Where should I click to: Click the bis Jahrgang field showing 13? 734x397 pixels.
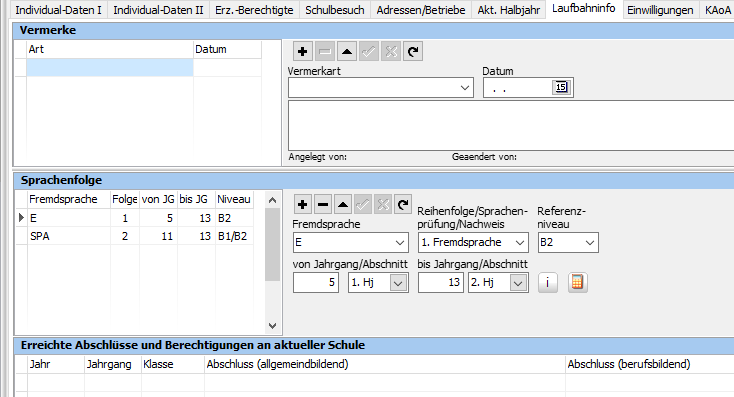441,283
